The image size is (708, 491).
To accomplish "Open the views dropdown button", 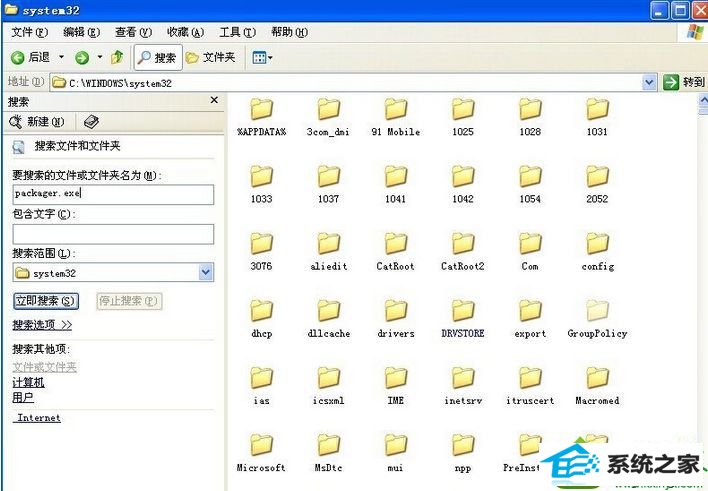I will click(262, 57).
